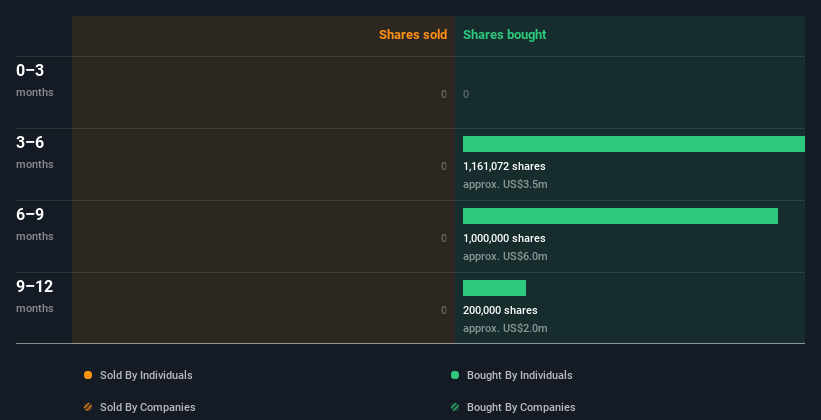Click the short green bar for 9–12 months
The image size is (821, 420).
494,288
